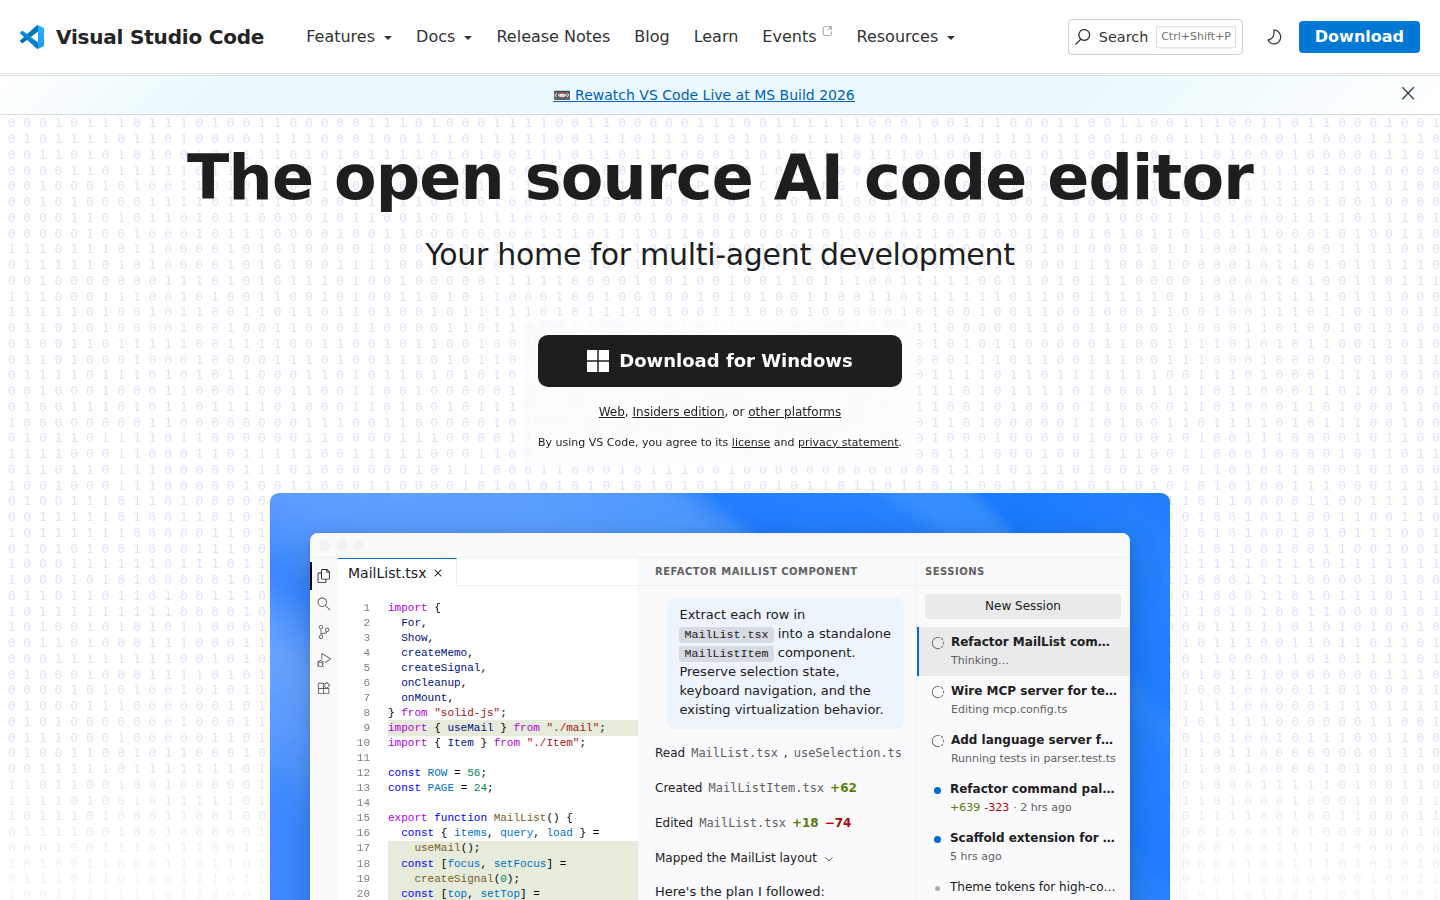The height and width of the screenshot is (900, 1440).
Task: Click code line 'export function MailList() {'
Action: point(480,818)
